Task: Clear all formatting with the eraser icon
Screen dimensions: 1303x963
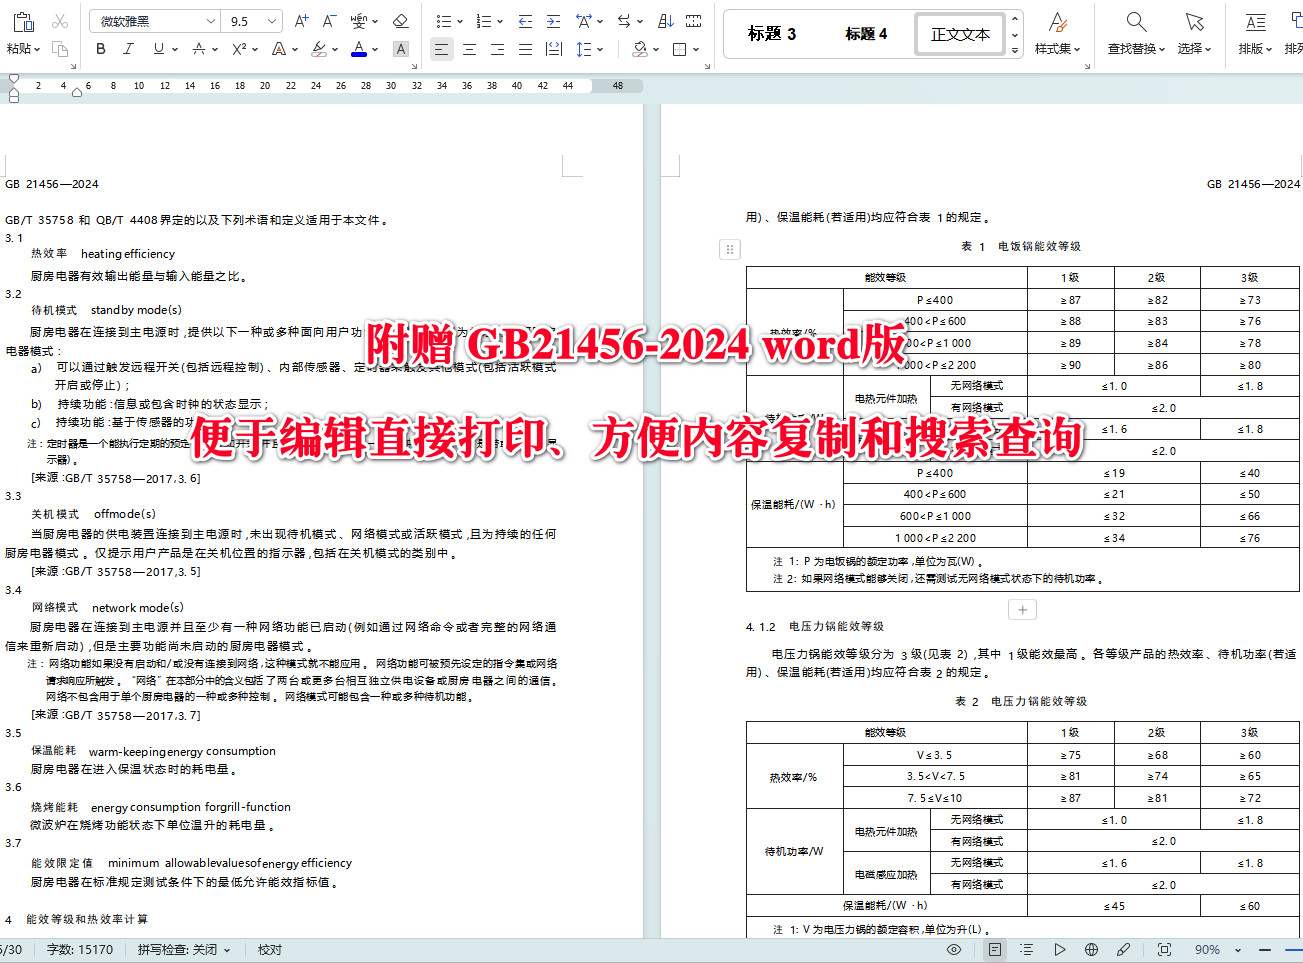Action: pos(399,22)
